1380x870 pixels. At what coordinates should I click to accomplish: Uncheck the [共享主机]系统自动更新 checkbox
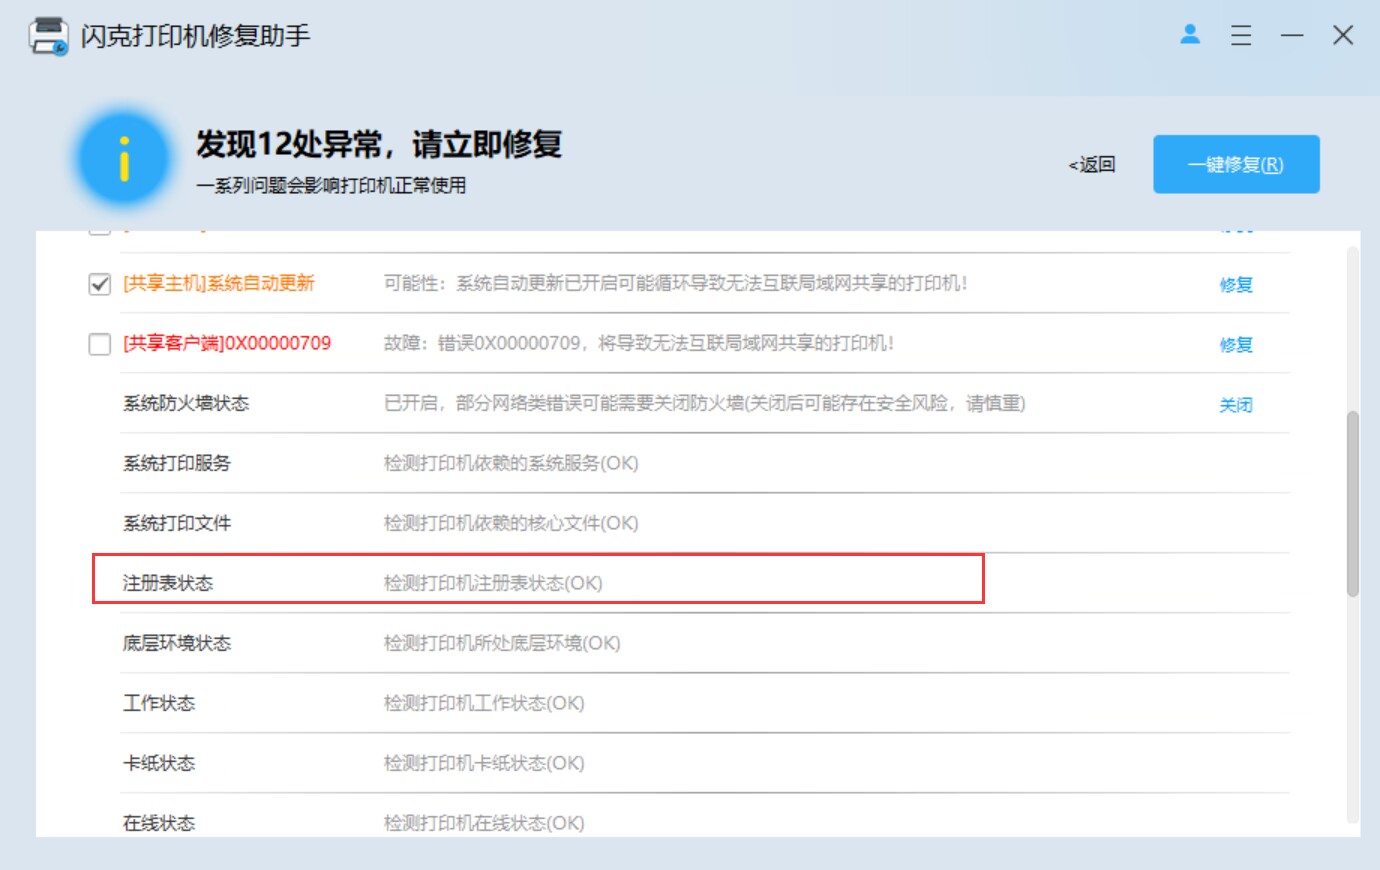click(99, 284)
